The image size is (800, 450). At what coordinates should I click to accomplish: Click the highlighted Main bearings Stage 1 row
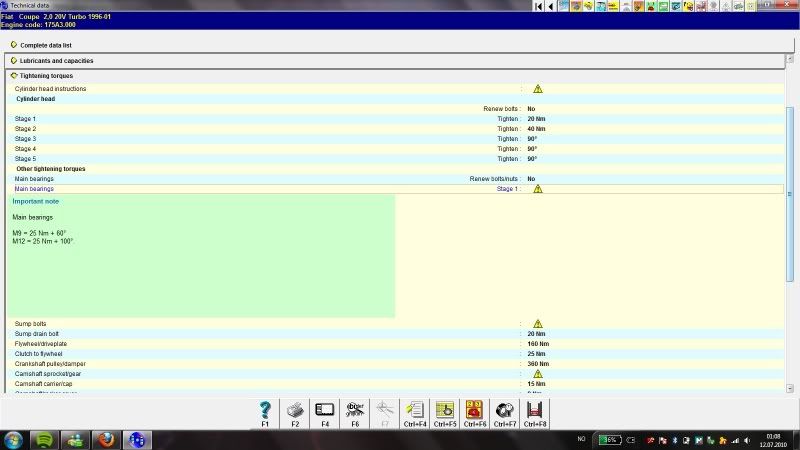coord(270,189)
